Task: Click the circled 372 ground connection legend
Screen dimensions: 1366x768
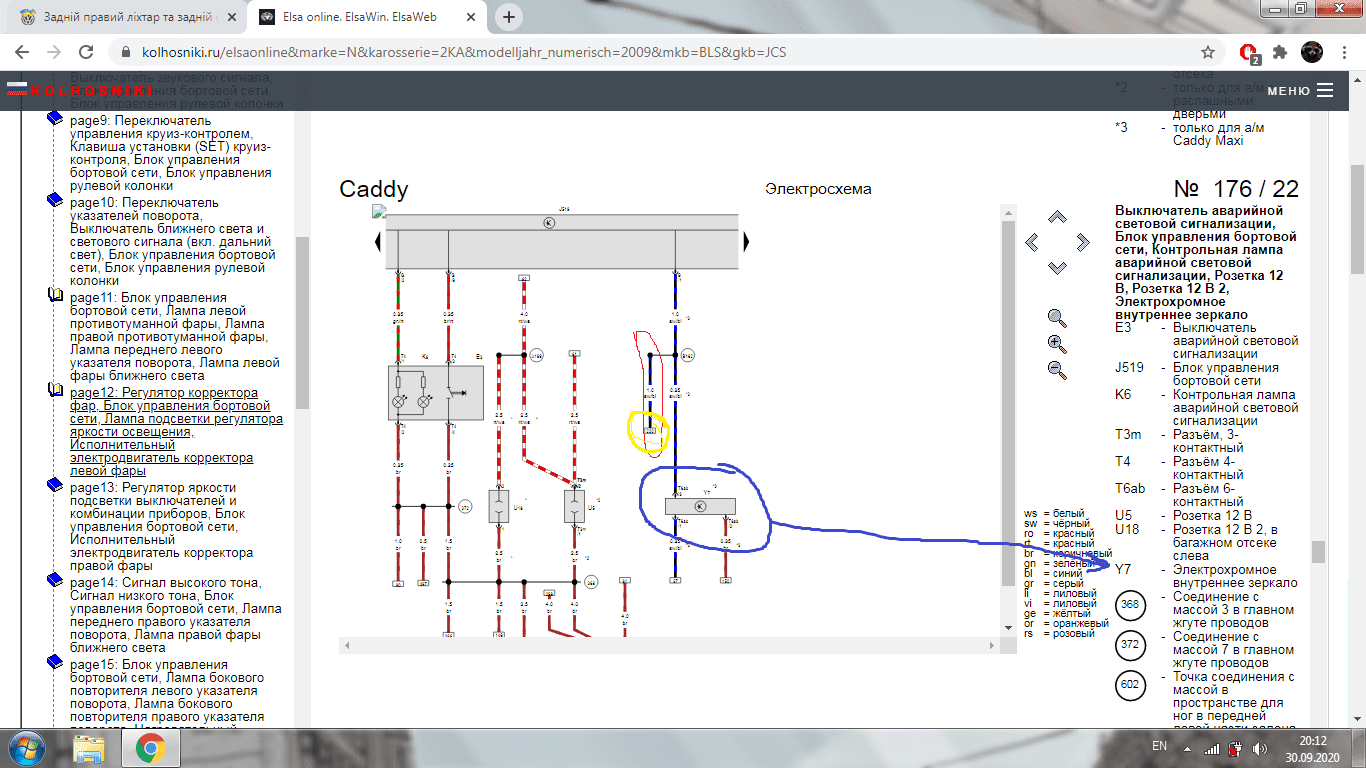Action: click(1130, 645)
